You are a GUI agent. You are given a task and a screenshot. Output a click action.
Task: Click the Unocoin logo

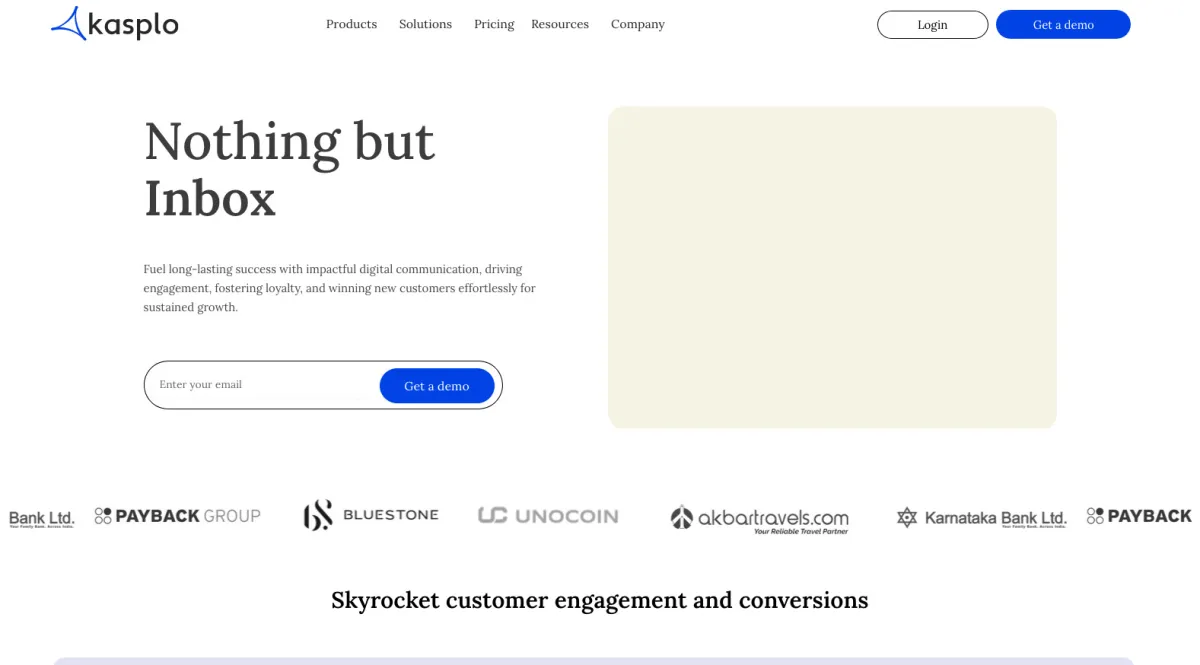coord(548,516)
